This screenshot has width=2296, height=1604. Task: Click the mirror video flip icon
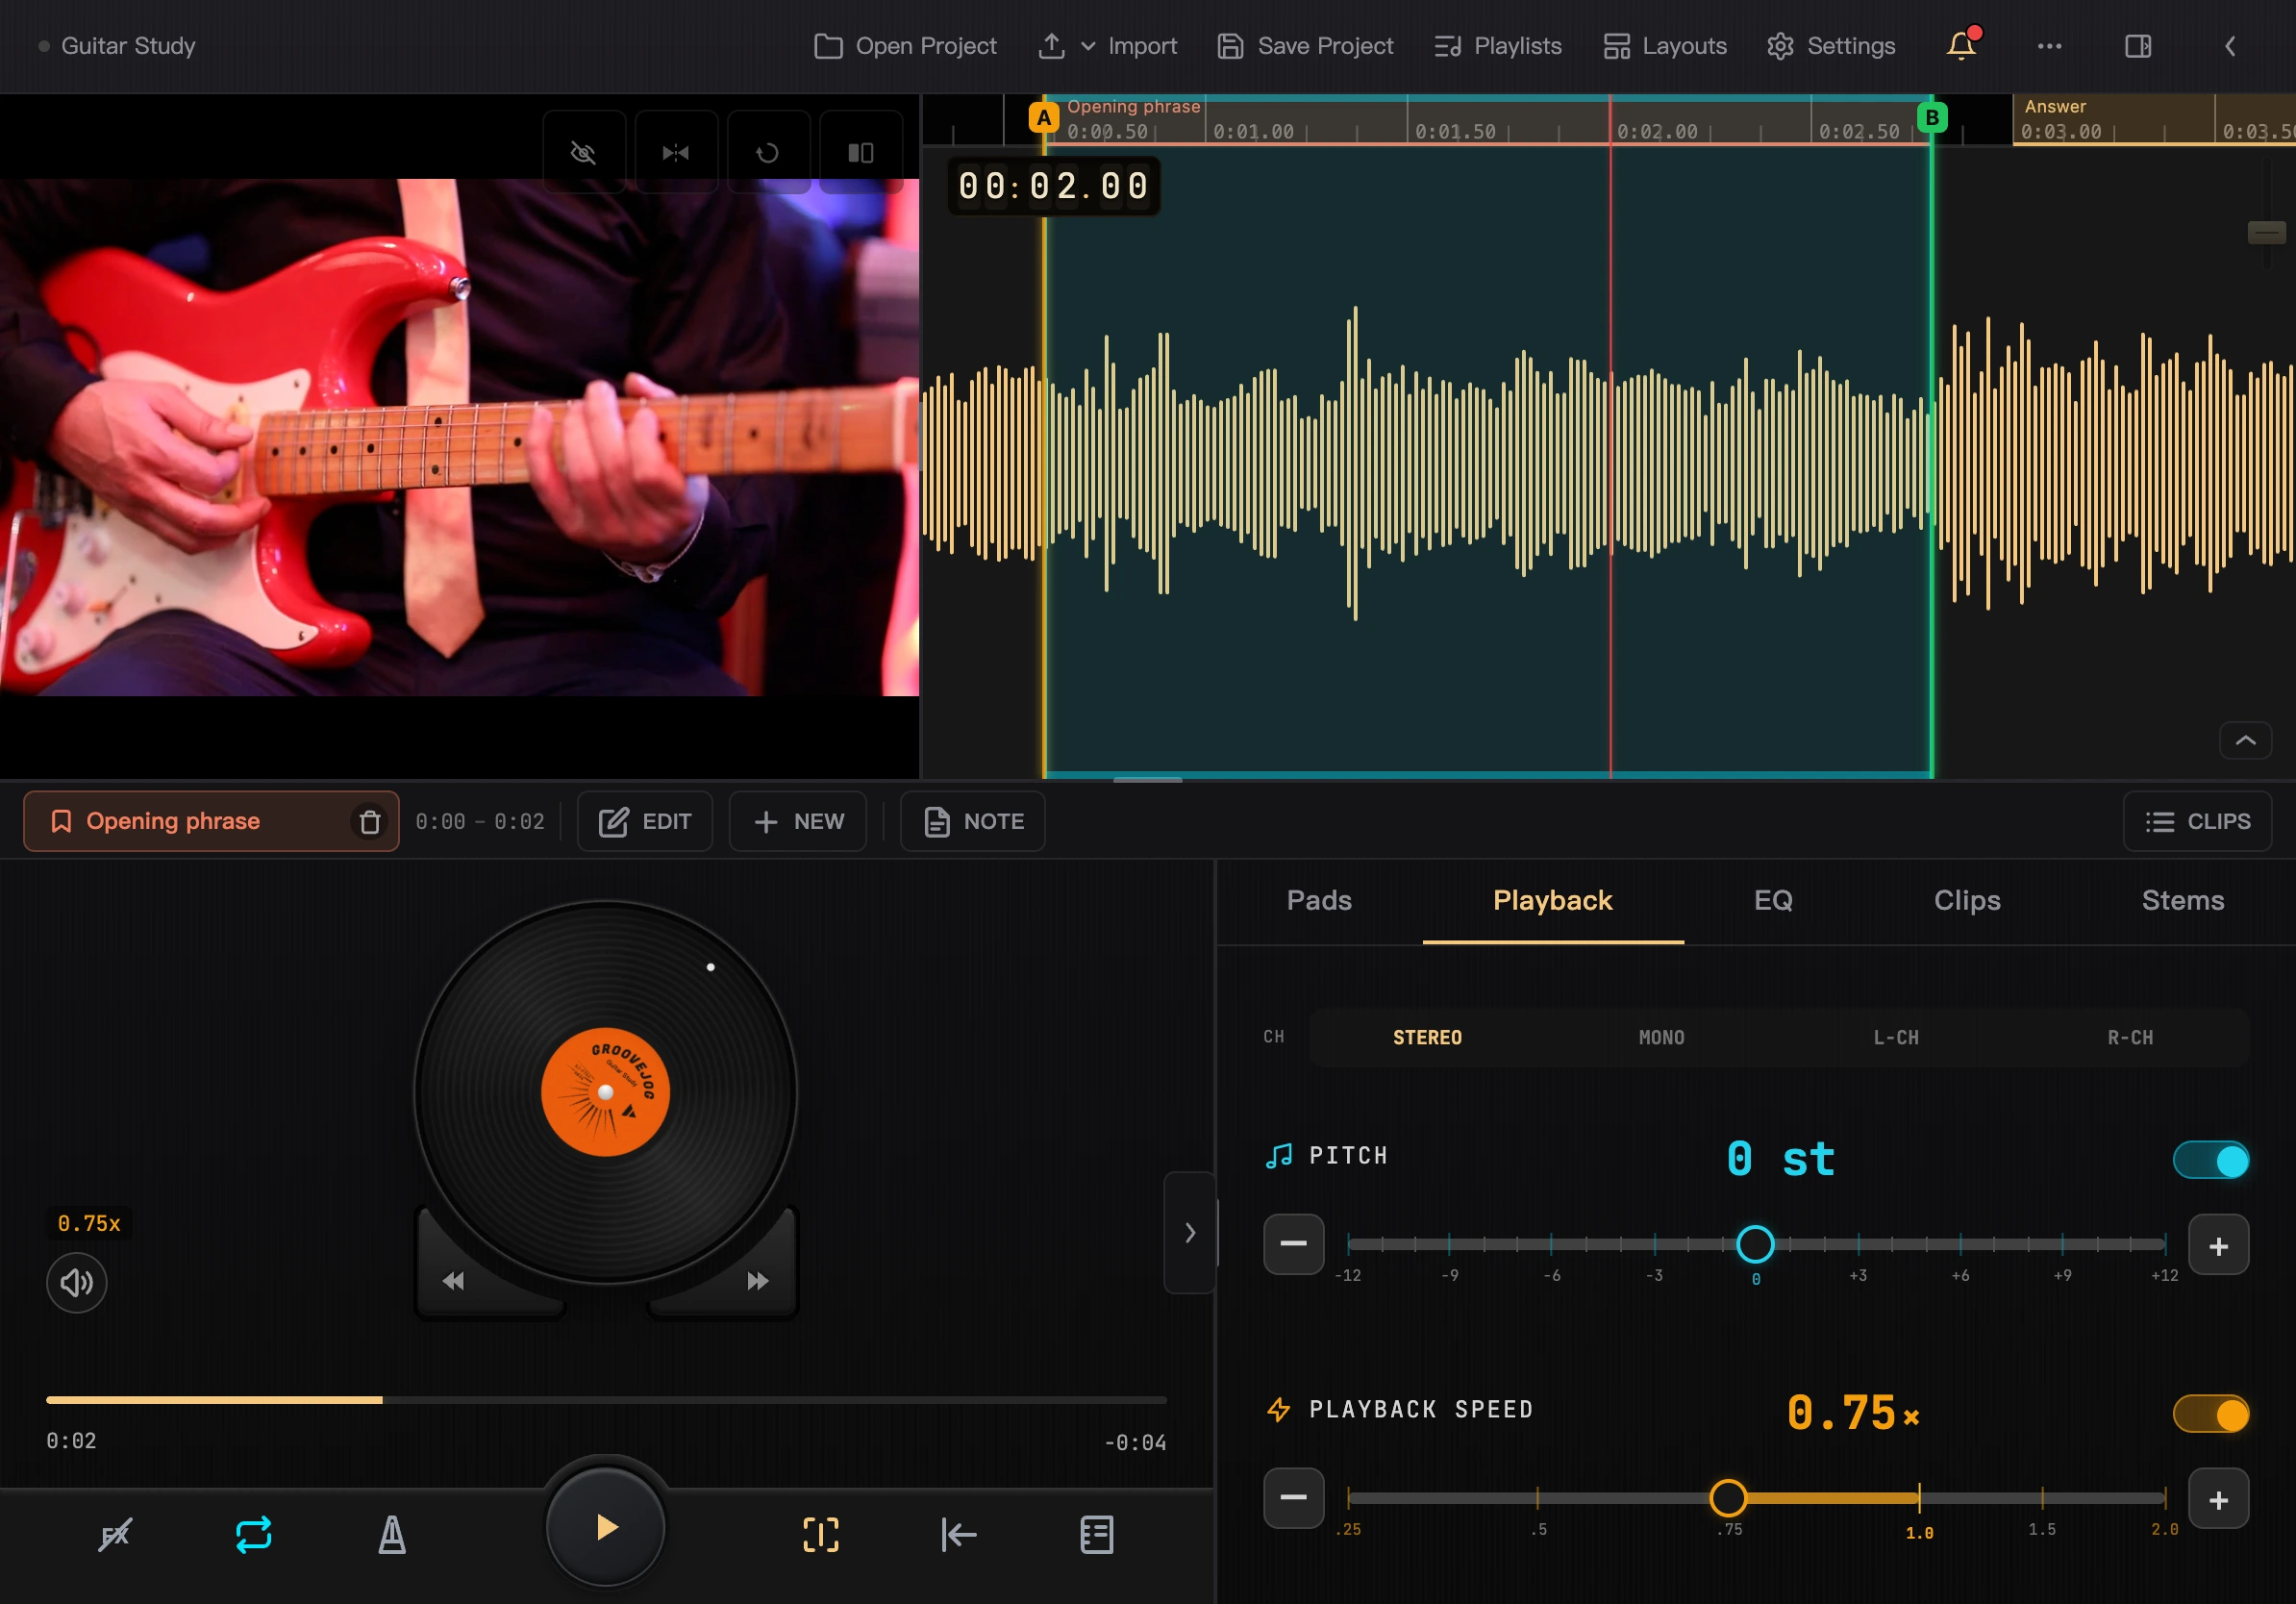676,152
